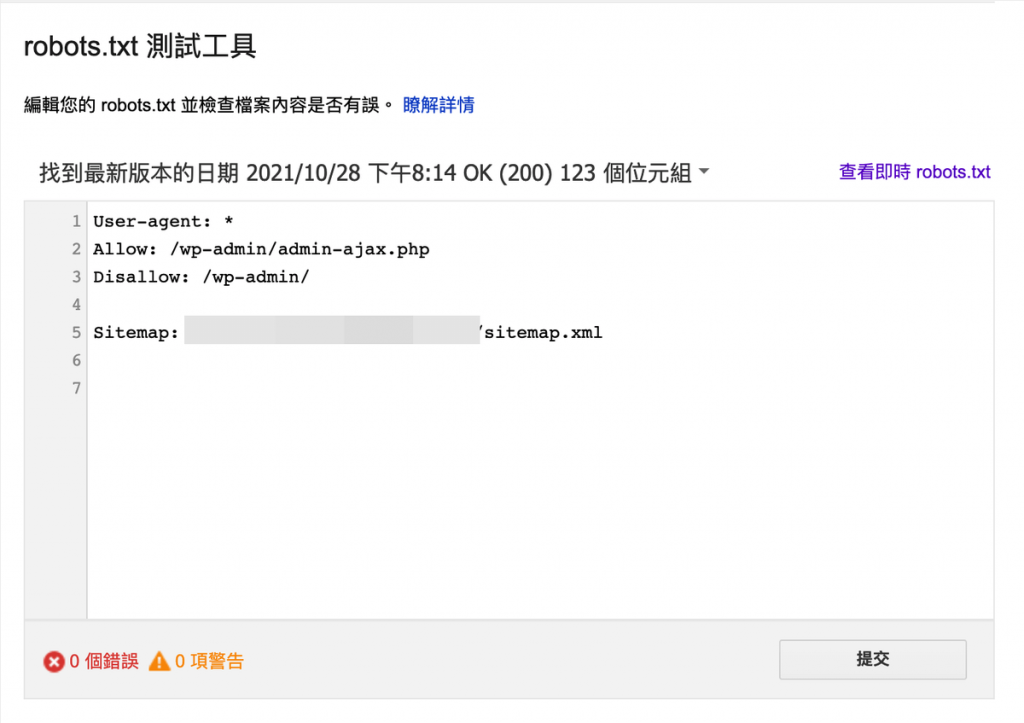The width and height of the screenshot is (1024, 723).
Task: Select line number 5 in gutter
Action: point(76,332)
